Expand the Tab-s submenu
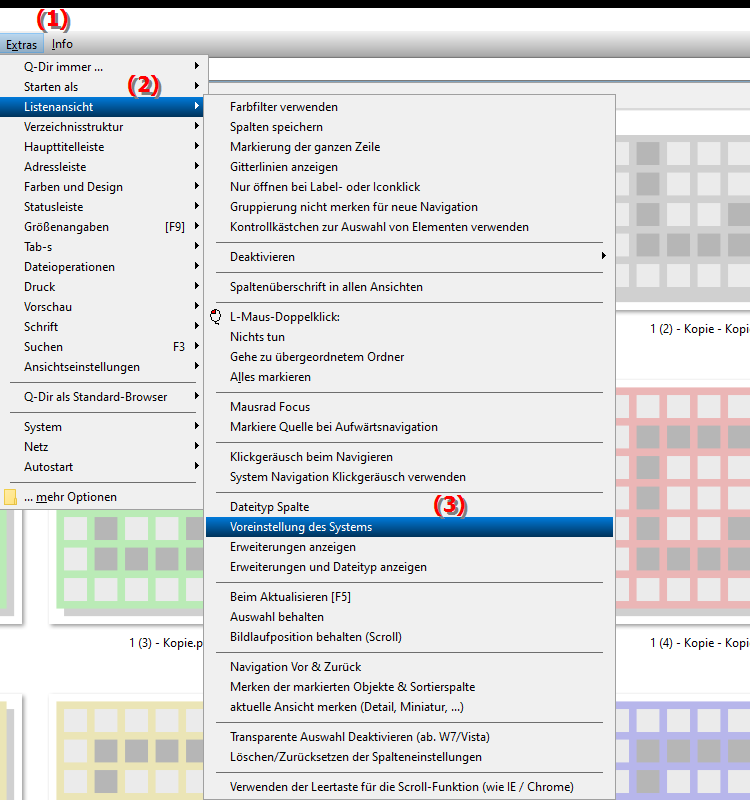The height and width of the screenshot is (800, 750). point(102,247)
